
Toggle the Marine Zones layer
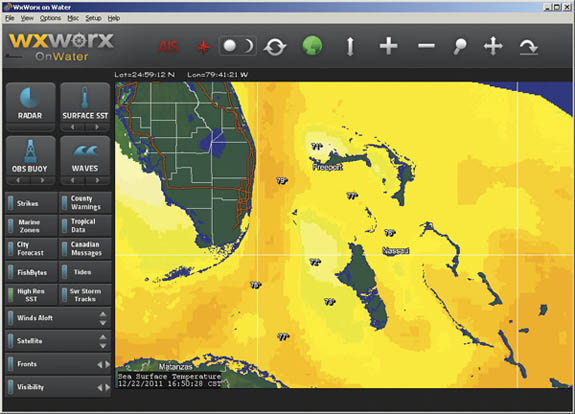31,226
